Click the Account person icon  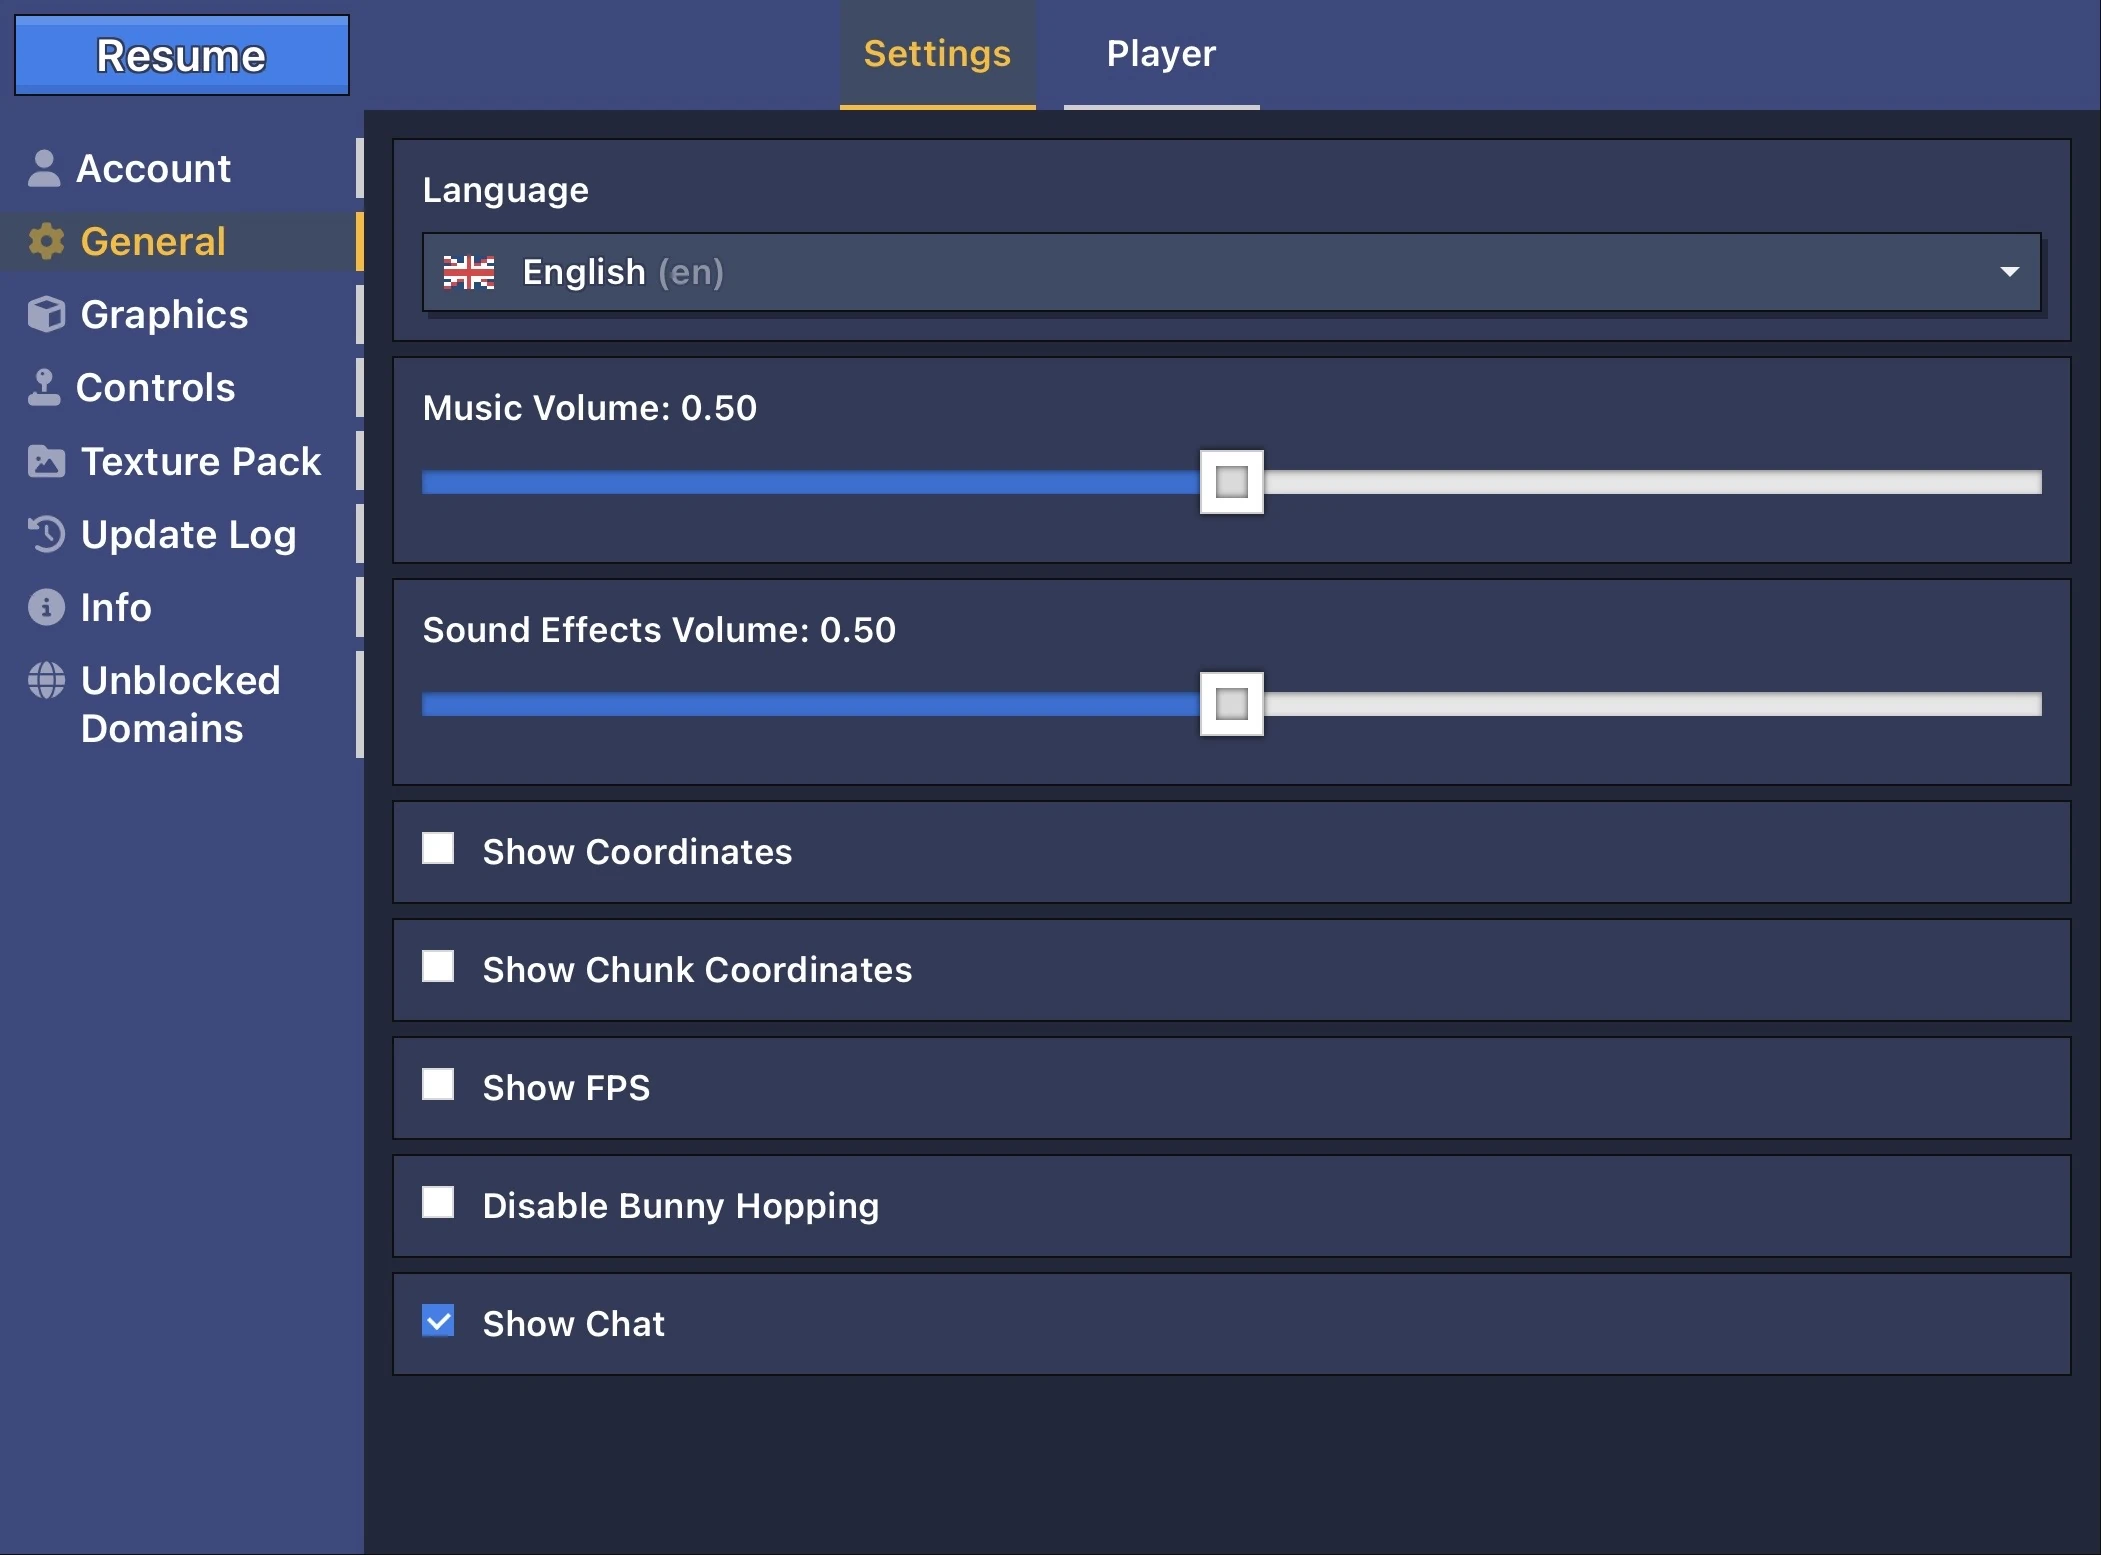coord(44,168)
